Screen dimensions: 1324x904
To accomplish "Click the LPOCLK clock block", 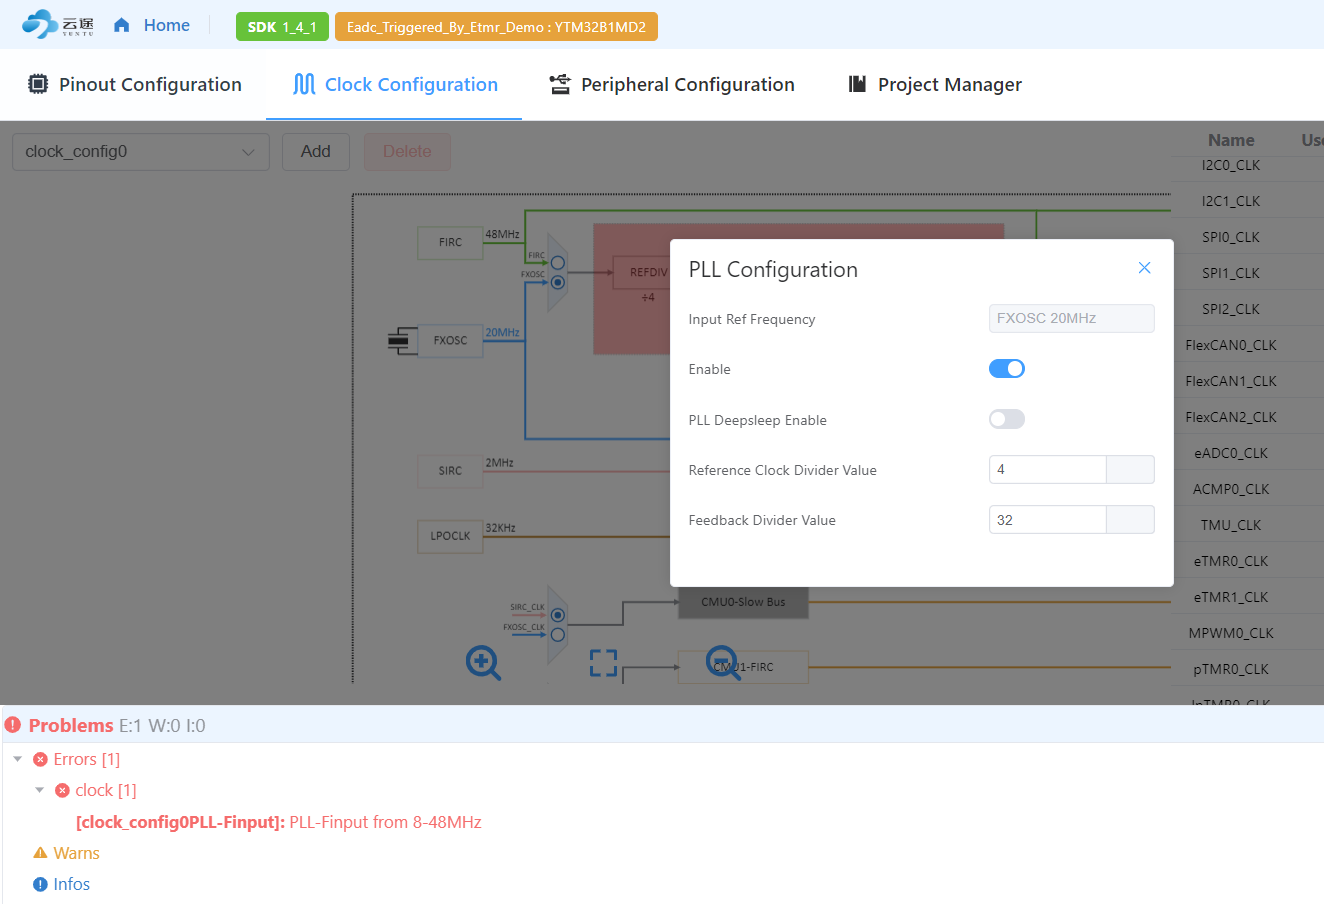I will (x=450, y=536).
